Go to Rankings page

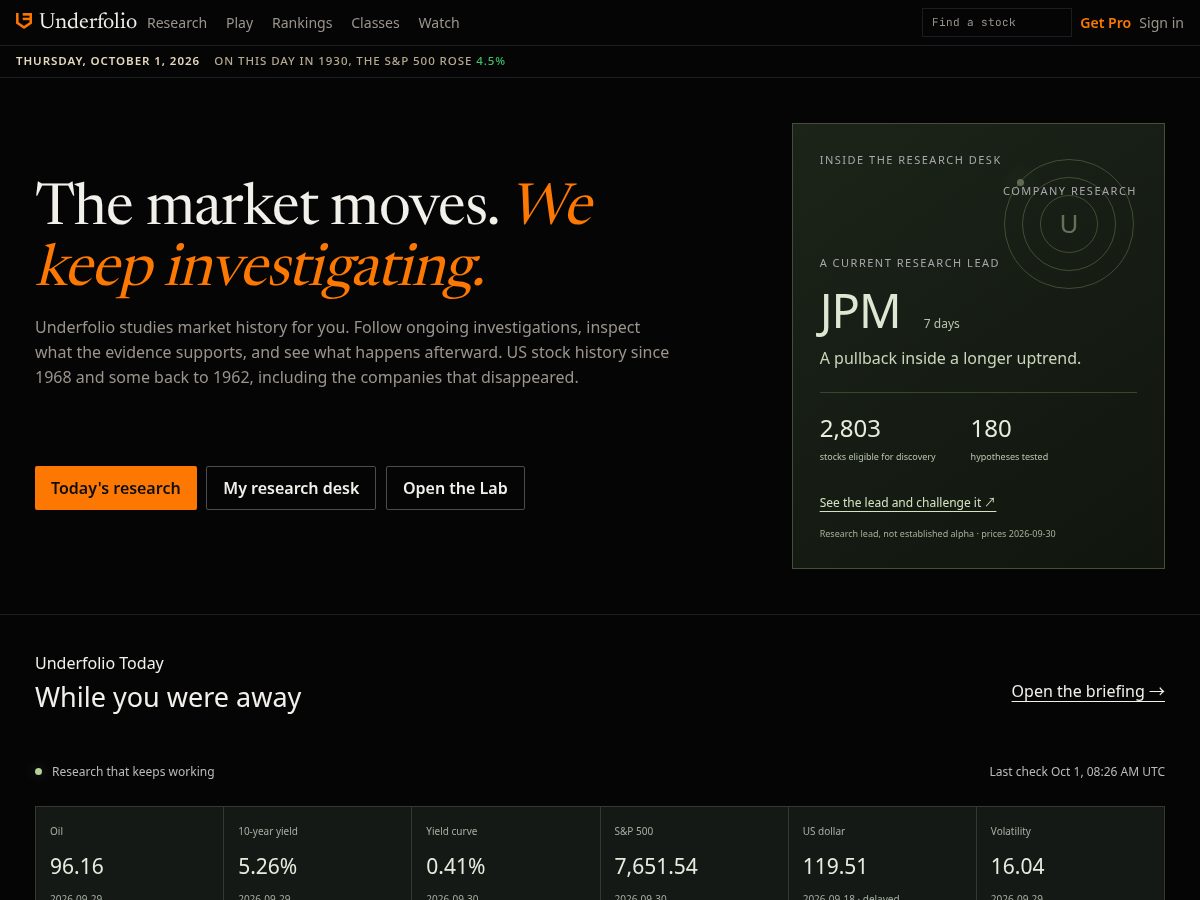[x=302, y=22]
